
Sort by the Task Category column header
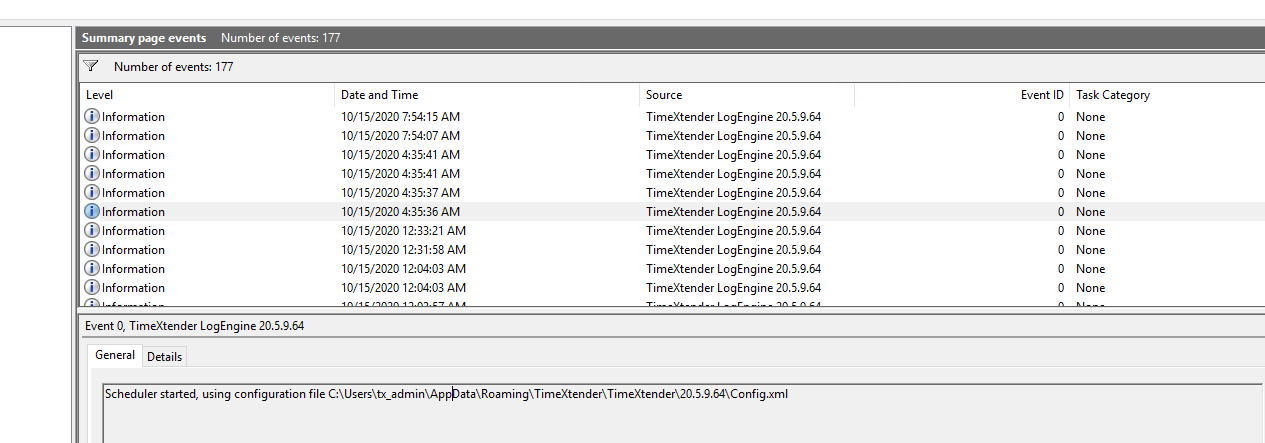1167,95
